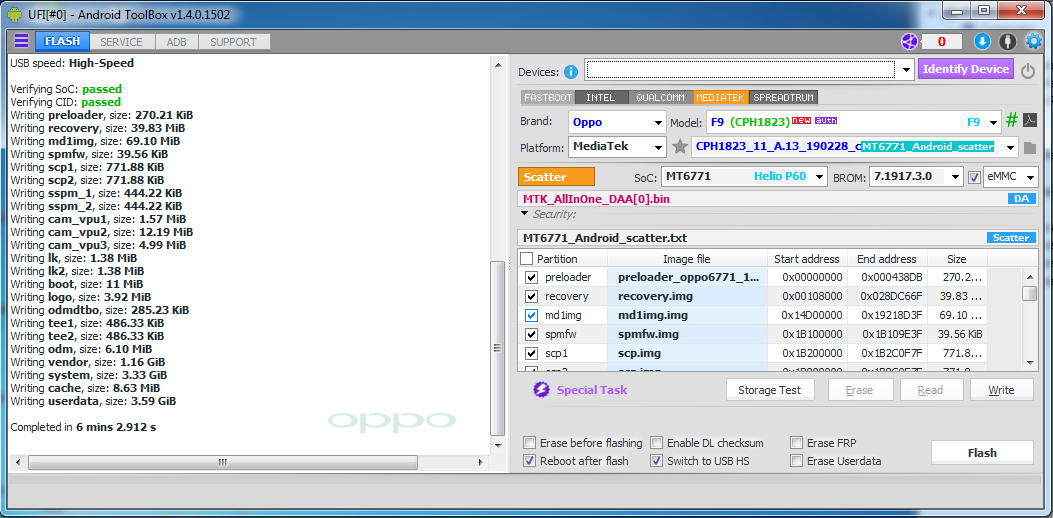Screen dimensions: 1053x518
Task: Click the blue download update icon
Action: click(x=982, y=42)
